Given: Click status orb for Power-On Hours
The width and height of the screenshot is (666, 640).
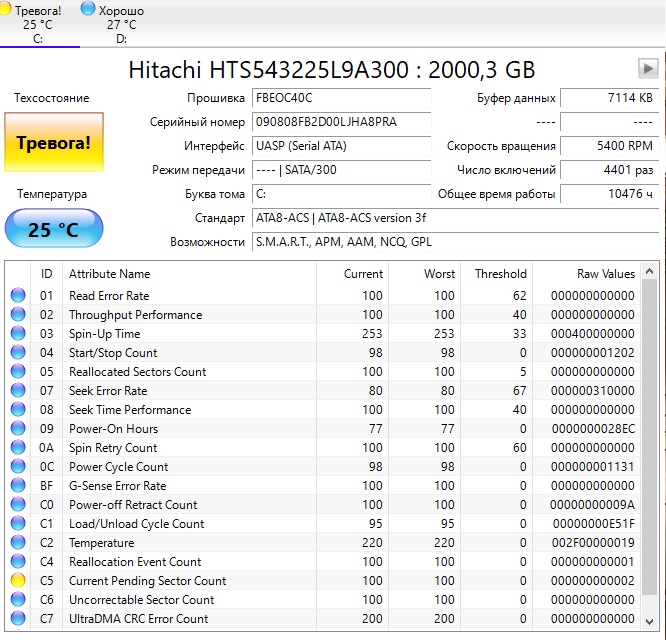Looking at the screenshot, I should point(18,429).
